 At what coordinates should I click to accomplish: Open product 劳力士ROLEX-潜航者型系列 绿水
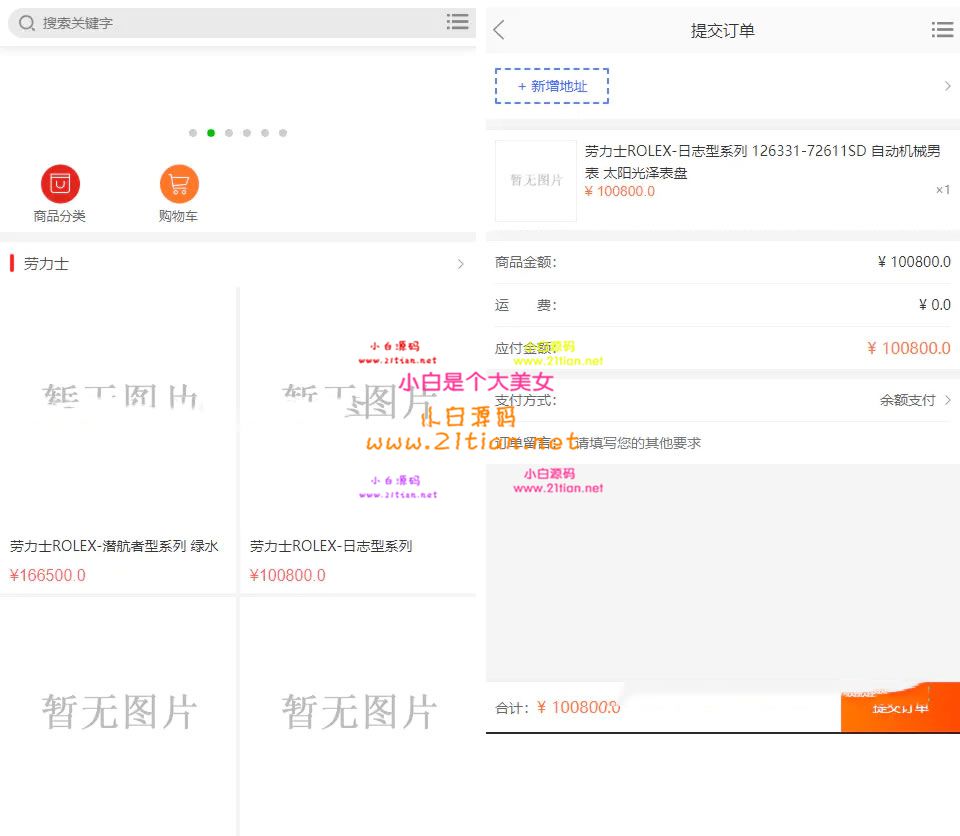[x=114, y=546]
